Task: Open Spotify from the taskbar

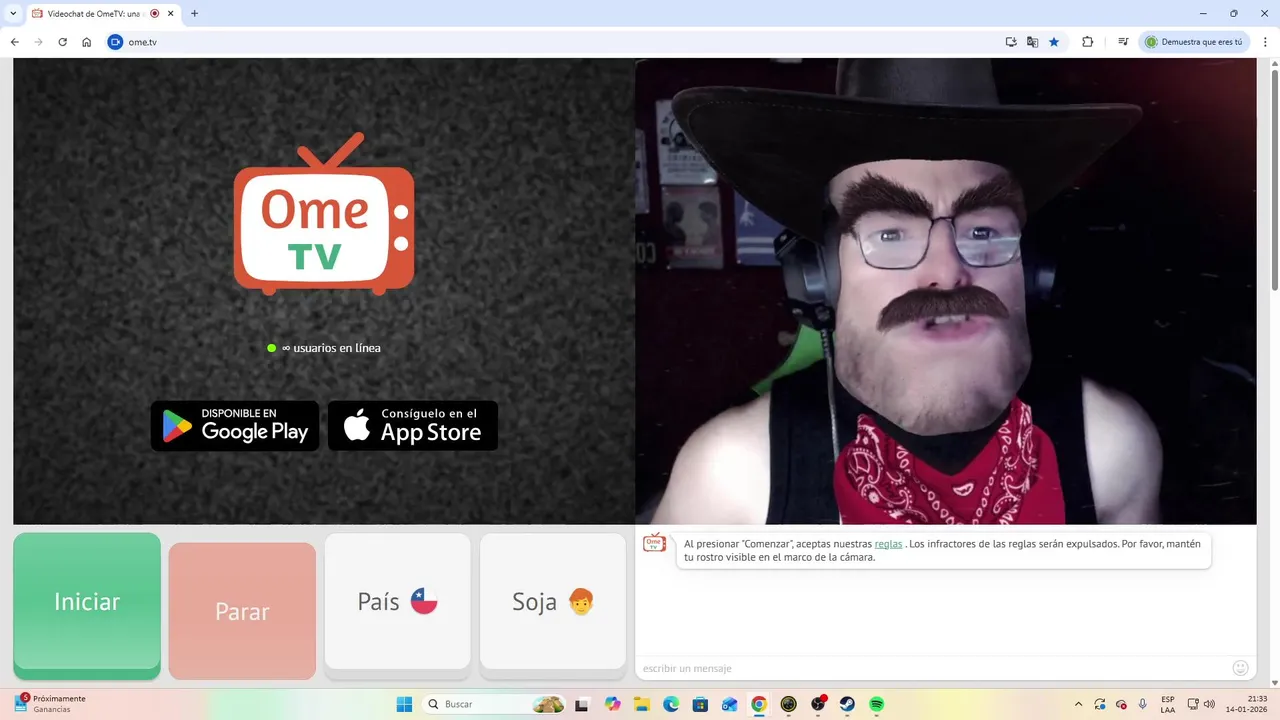Action: [x=877, y=704]
